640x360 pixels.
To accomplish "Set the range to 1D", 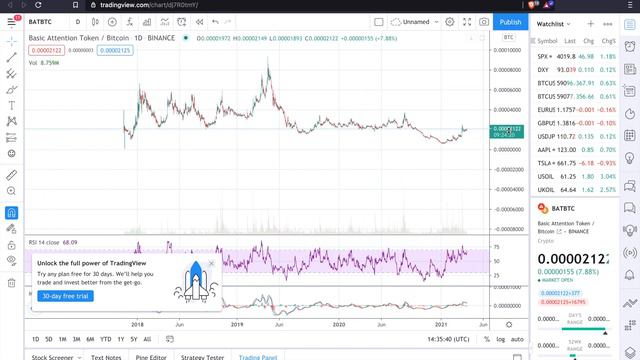I will [36, 339].
